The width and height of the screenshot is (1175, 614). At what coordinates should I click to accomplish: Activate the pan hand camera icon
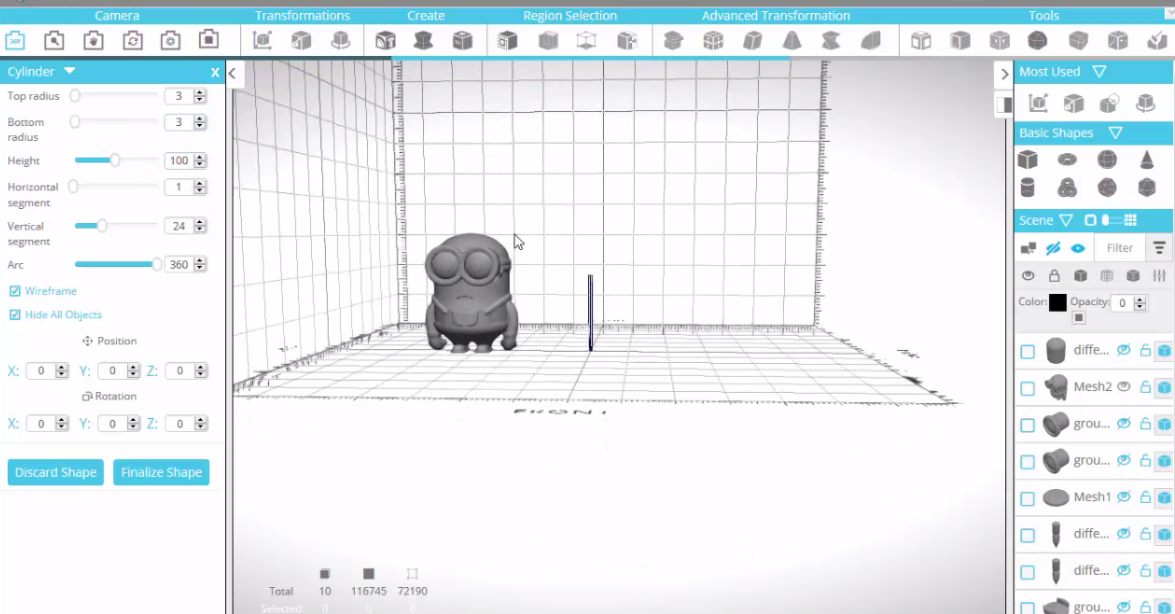[x=94, y=40]
